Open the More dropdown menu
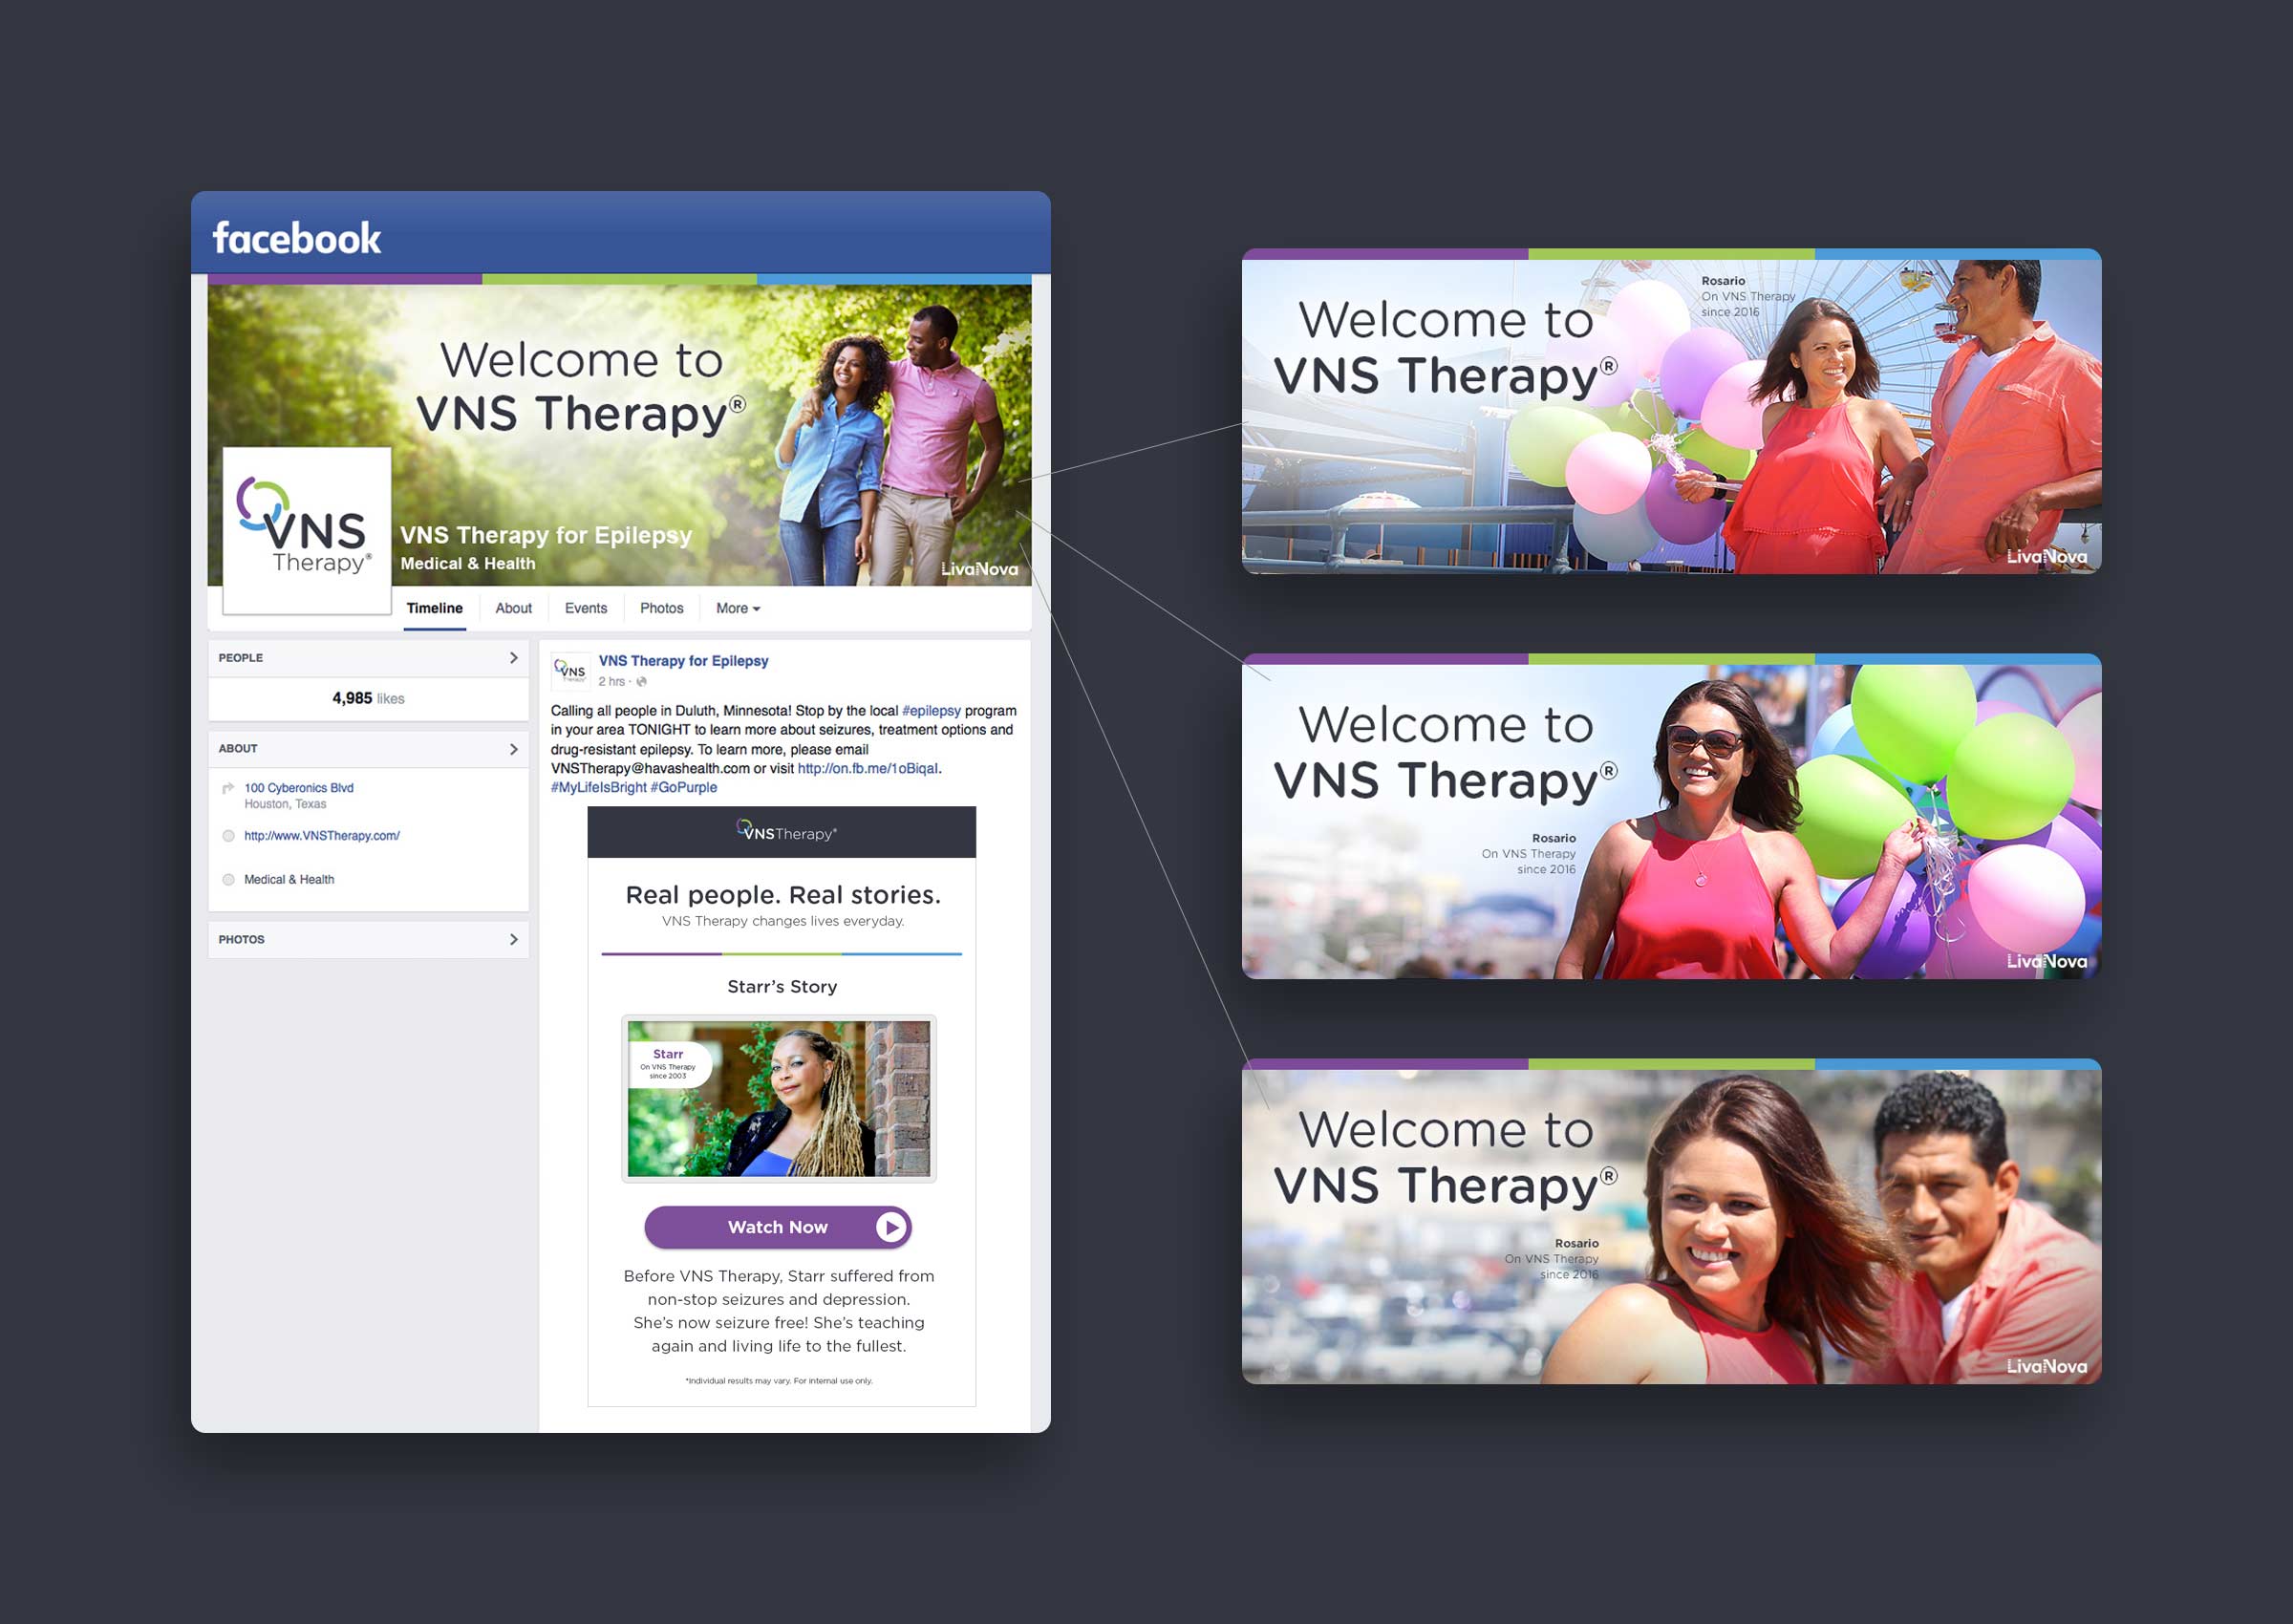2293x1624 pixels. click(x=738, y=608)
